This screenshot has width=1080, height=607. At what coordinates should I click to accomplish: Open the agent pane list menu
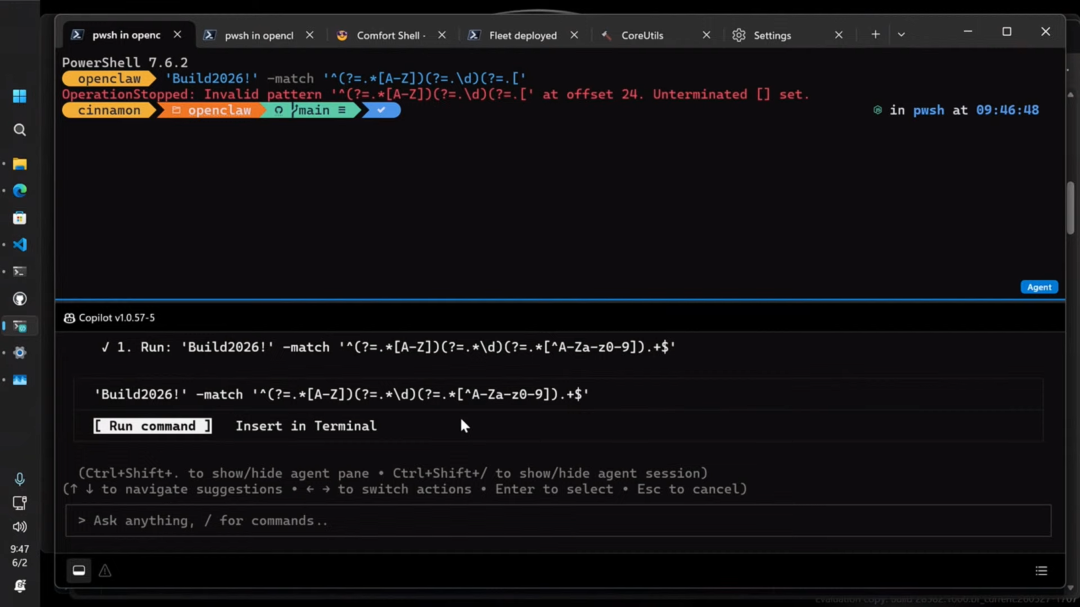[1041, 570]
